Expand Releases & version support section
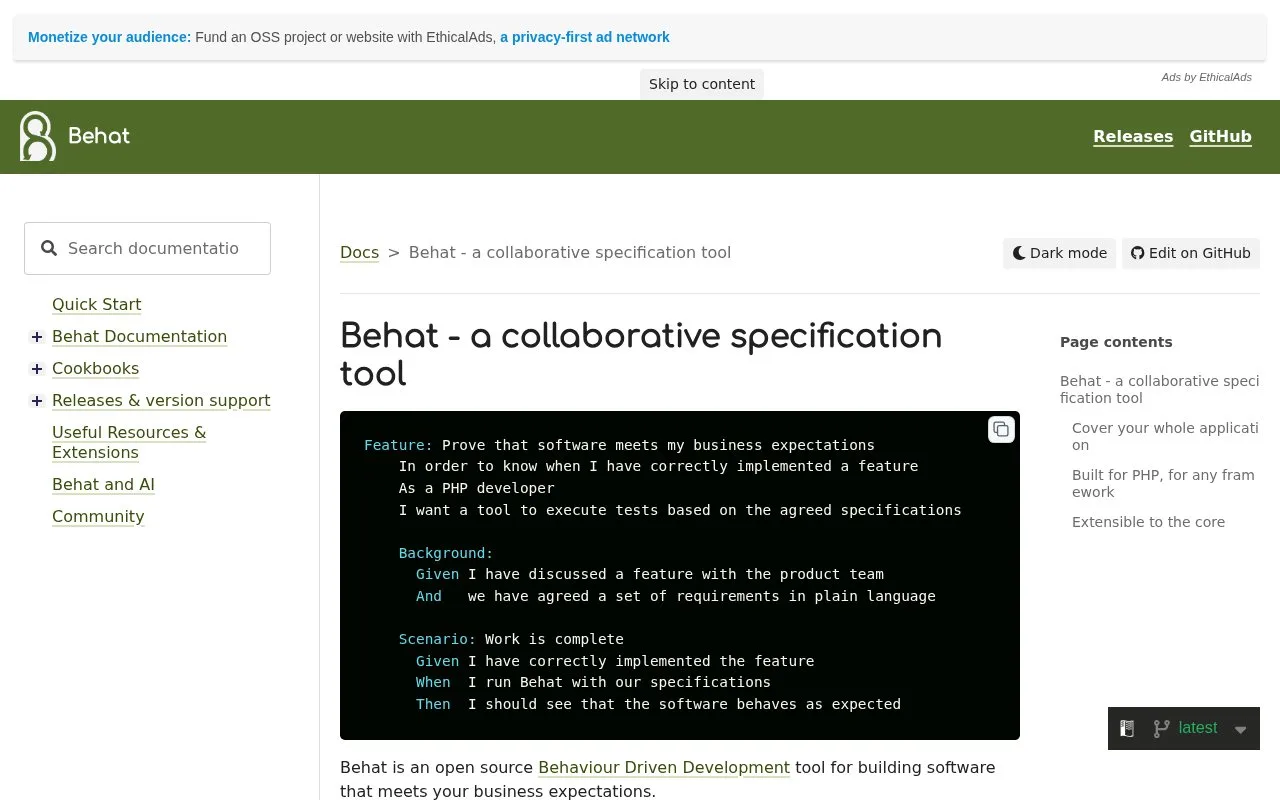The width and height of the screenshot is (1280, 800). coord(37,401)
